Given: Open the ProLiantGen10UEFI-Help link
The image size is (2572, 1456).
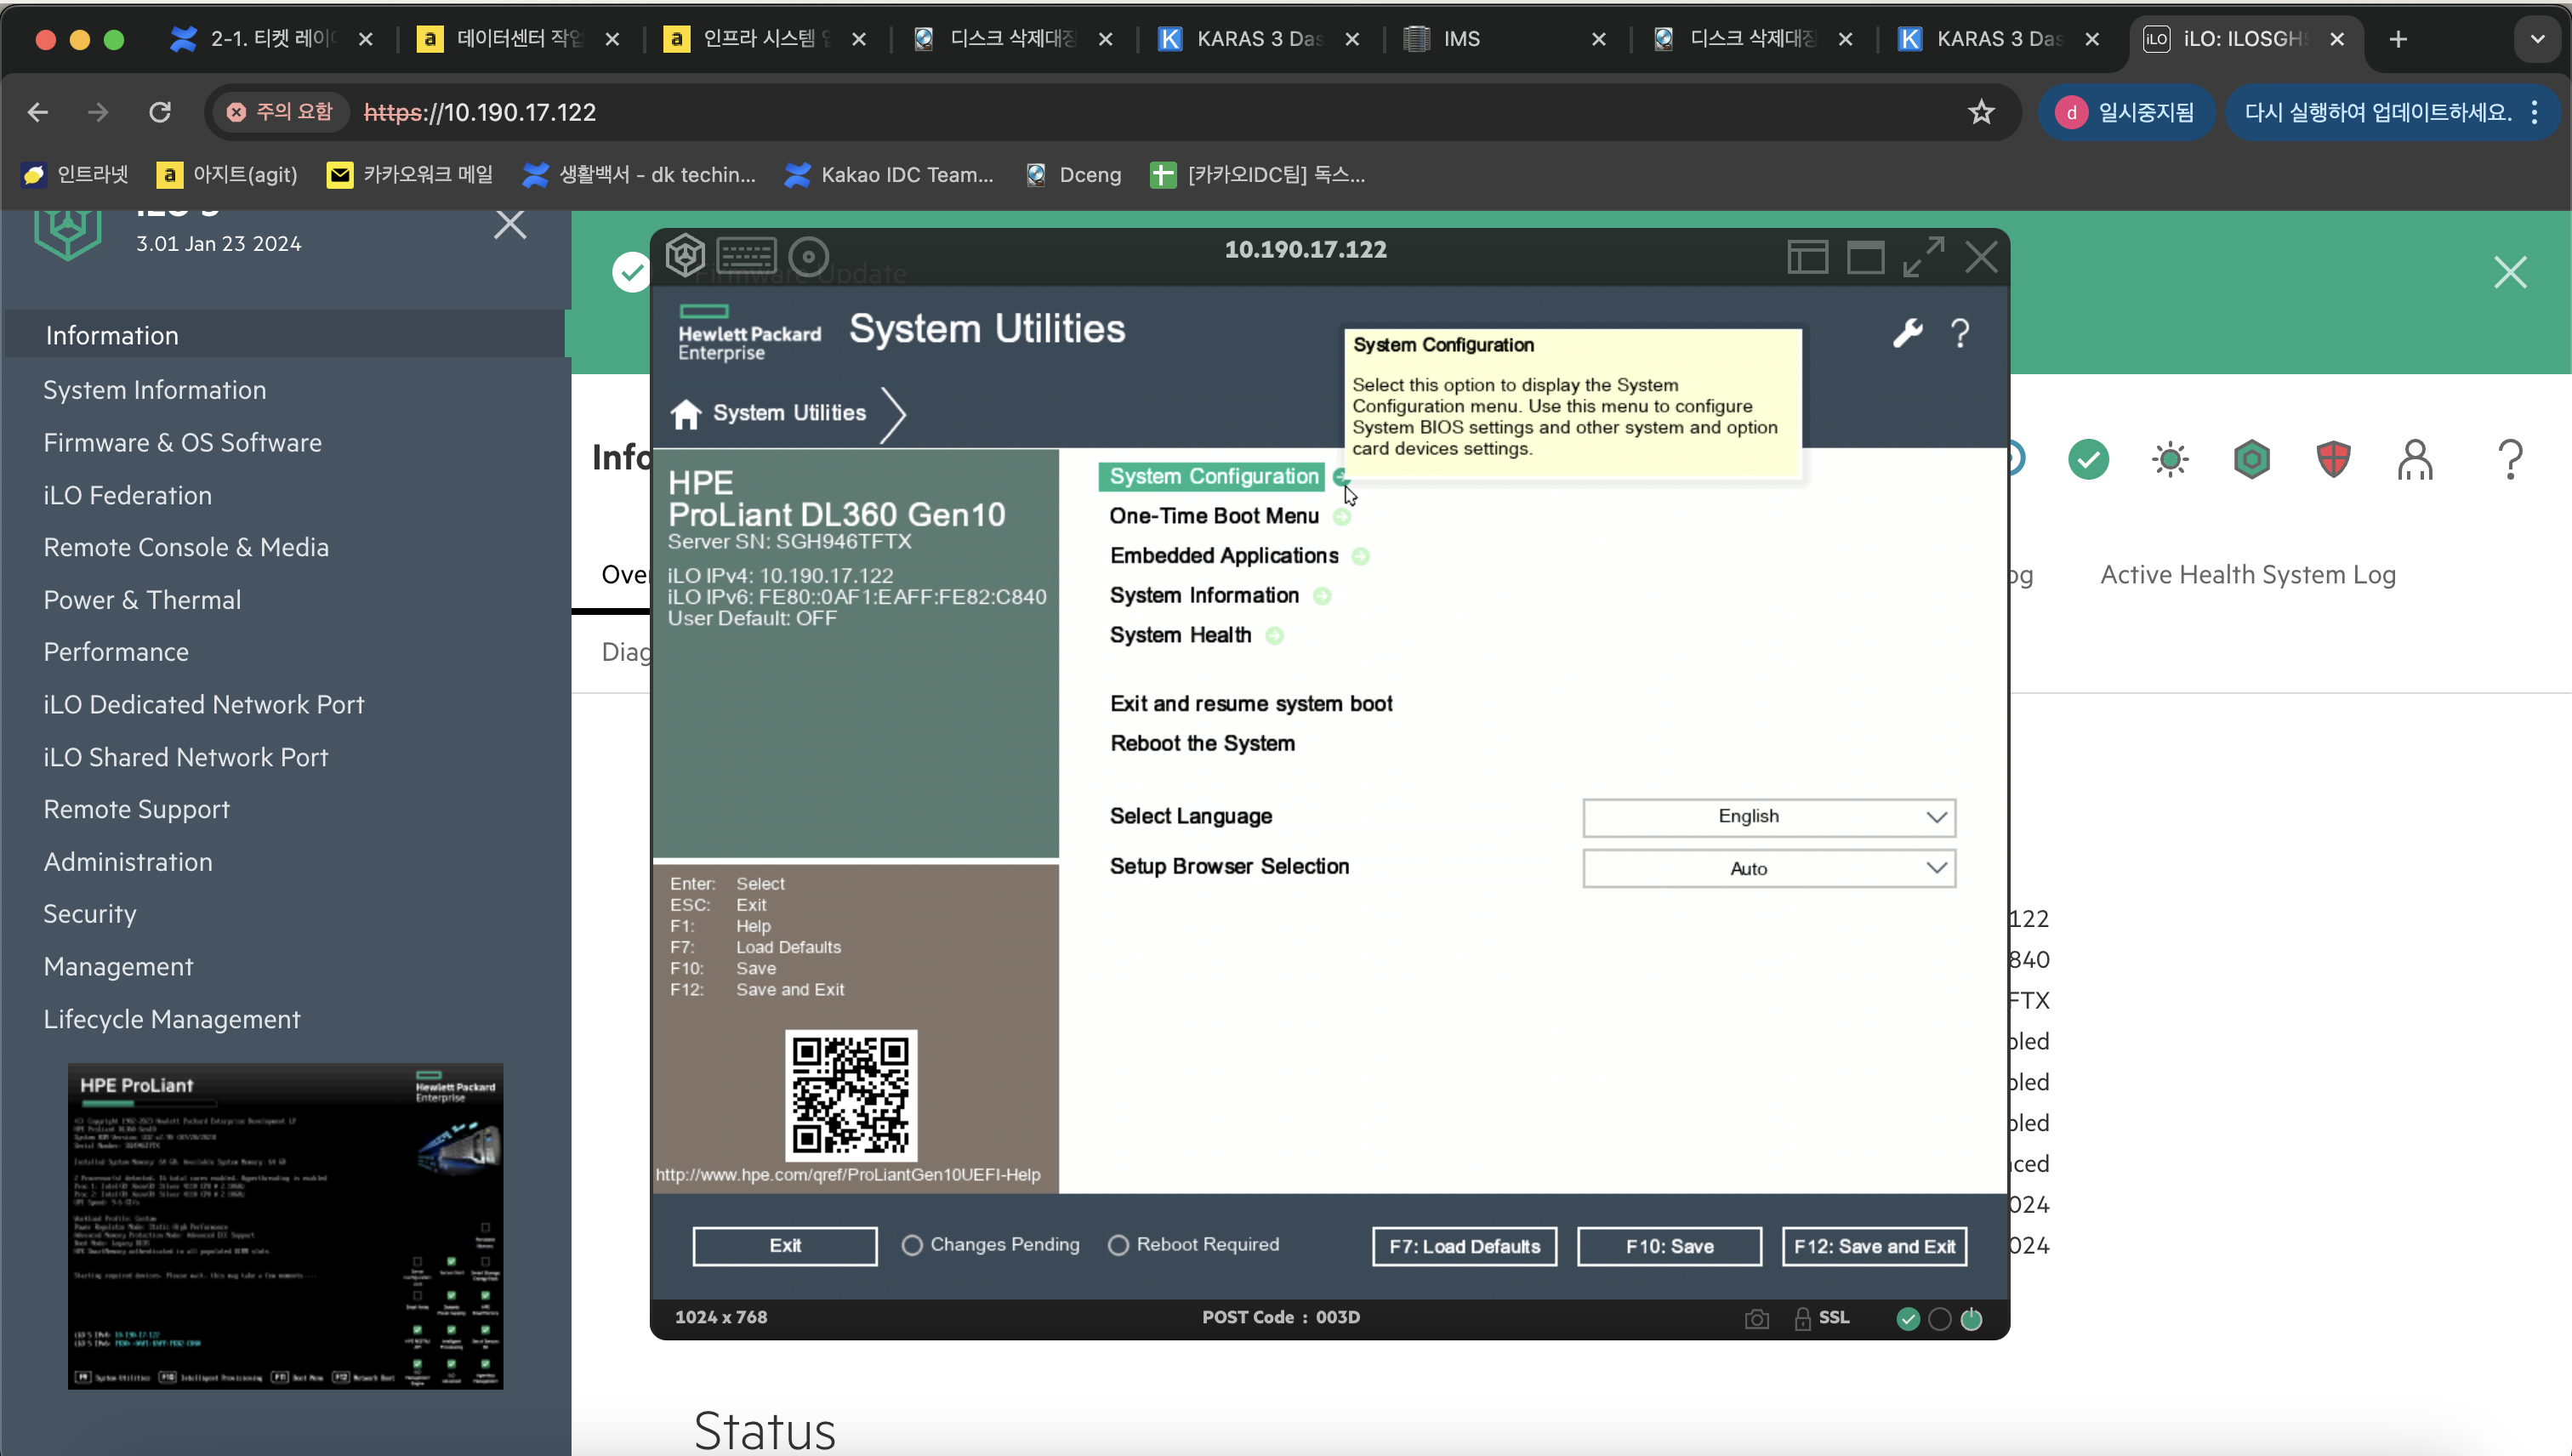Looking at the screenshot, I should click(x=848, y=1175).
